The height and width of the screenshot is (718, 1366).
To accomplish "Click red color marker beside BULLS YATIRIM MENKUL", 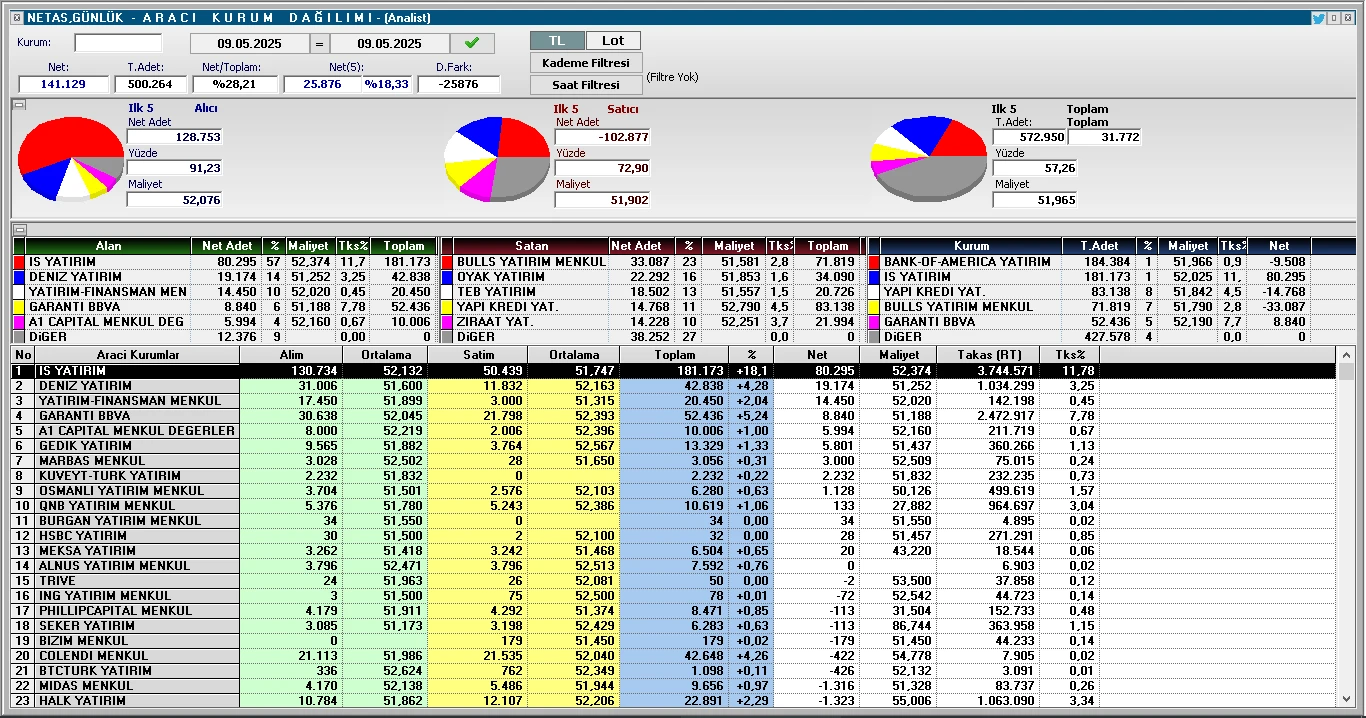I will click(x=447, y=262).
